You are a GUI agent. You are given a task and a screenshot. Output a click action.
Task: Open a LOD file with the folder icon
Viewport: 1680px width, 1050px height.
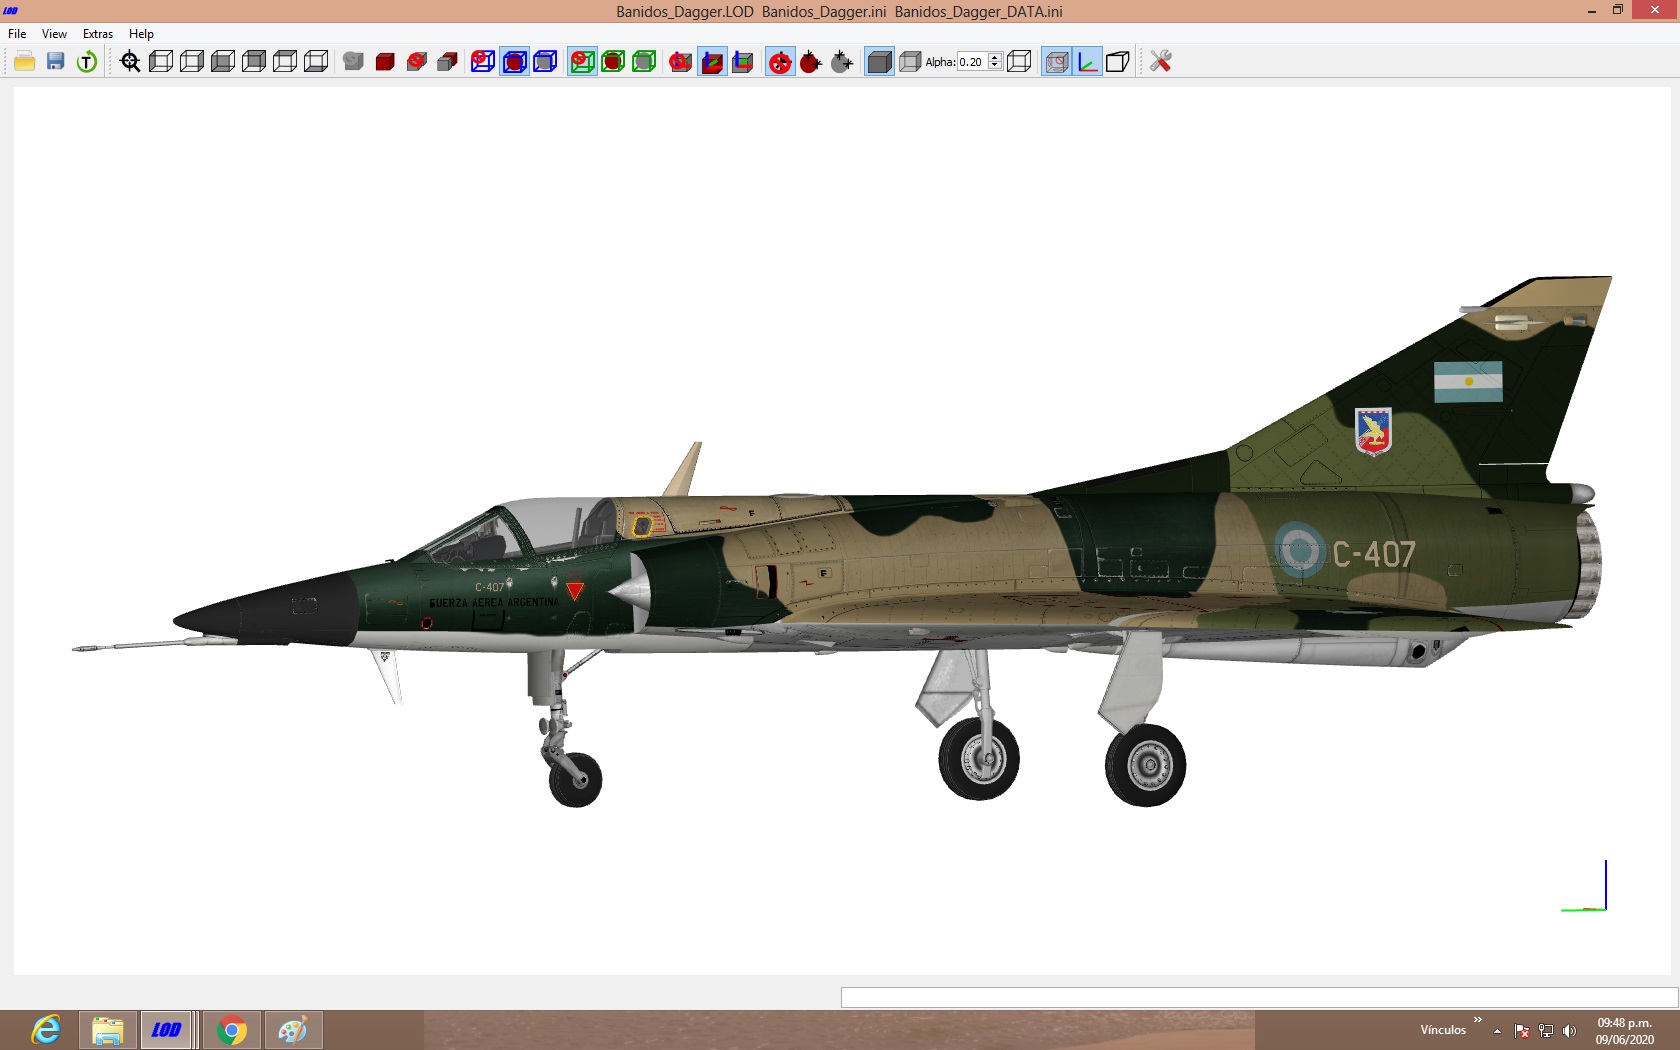24,62
